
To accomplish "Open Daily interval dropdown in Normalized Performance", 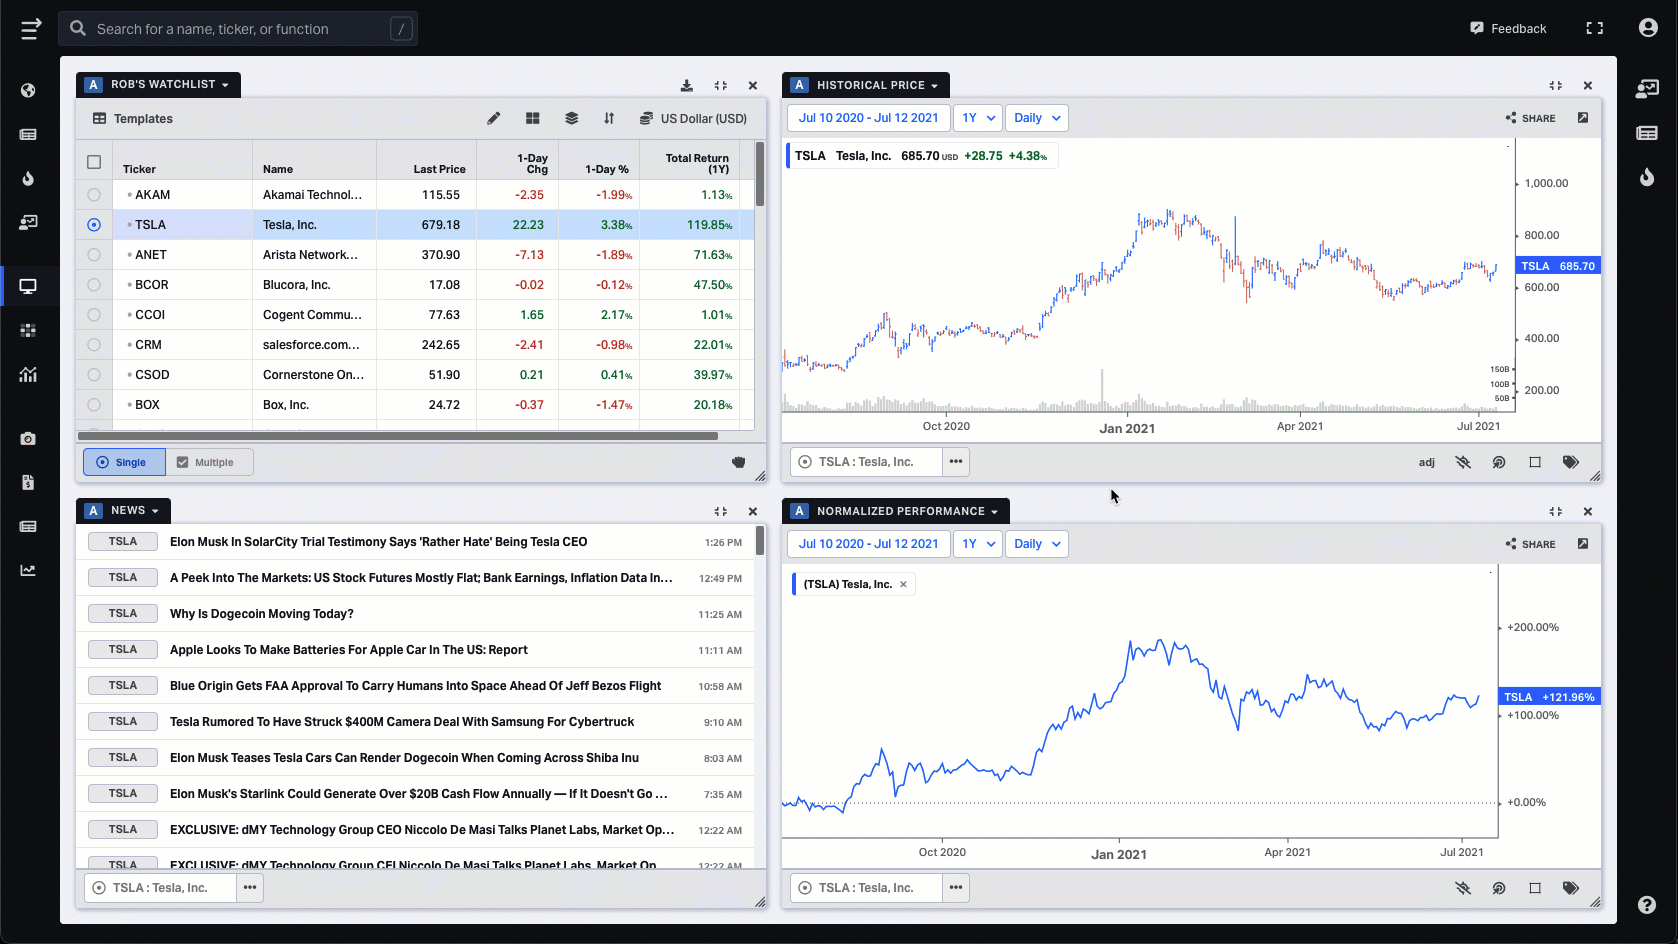I will pos(1036,544).
